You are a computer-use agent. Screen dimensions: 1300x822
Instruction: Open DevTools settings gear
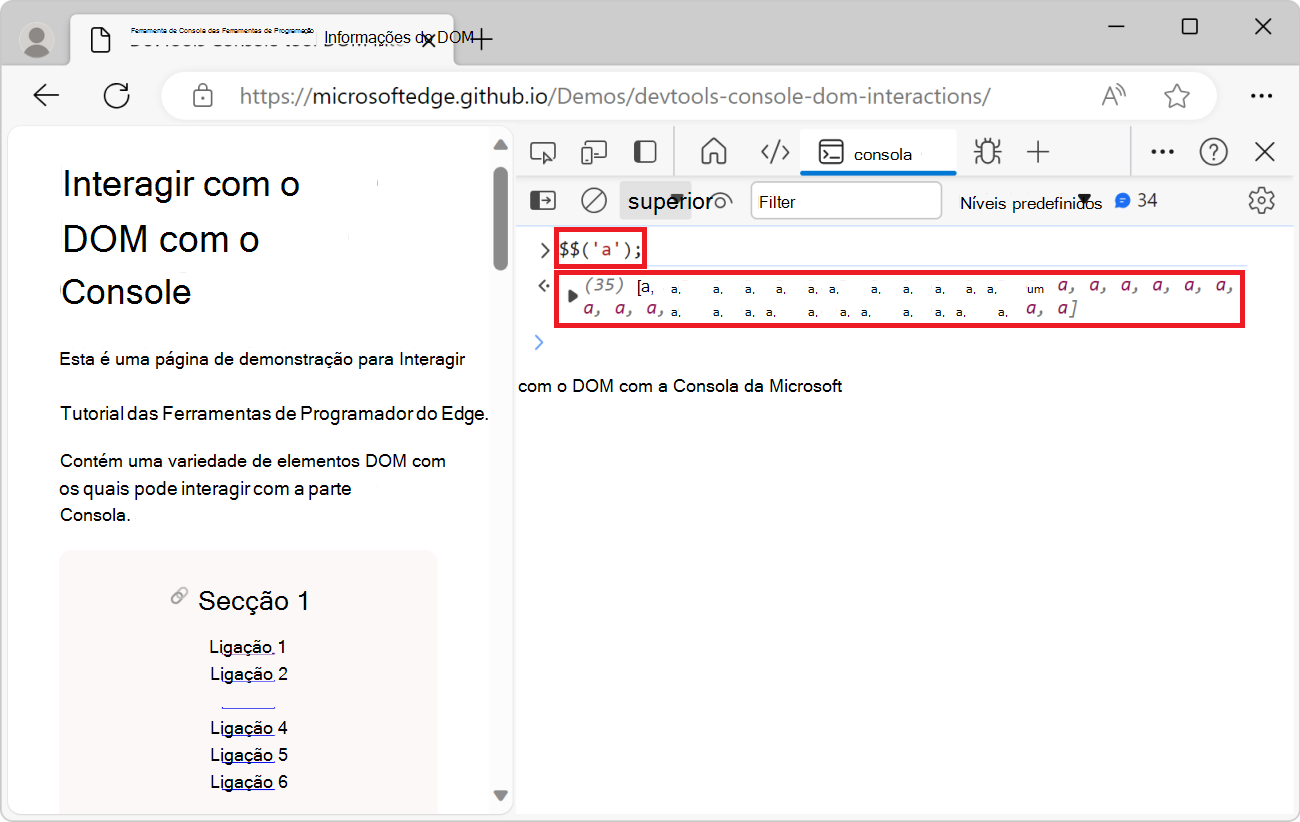pyautogui.click(x=1261, y=200)
